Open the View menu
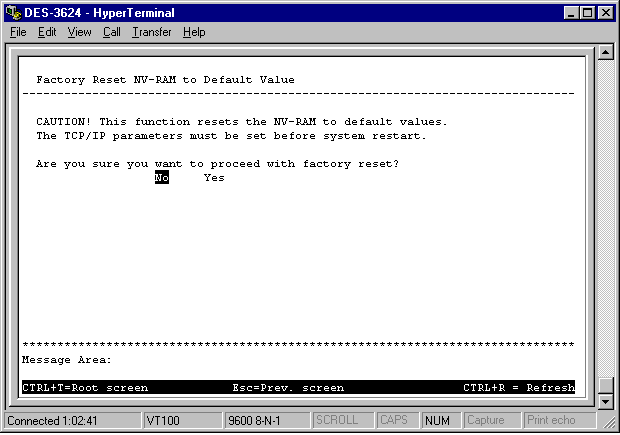The height and width of the screenshot is (435, 620). tap(79, 32)
